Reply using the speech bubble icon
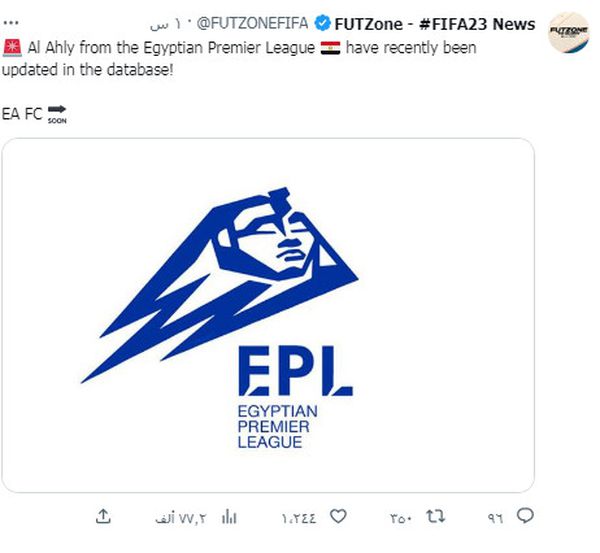This screenshot has width=600, height=553. (526, 517)
